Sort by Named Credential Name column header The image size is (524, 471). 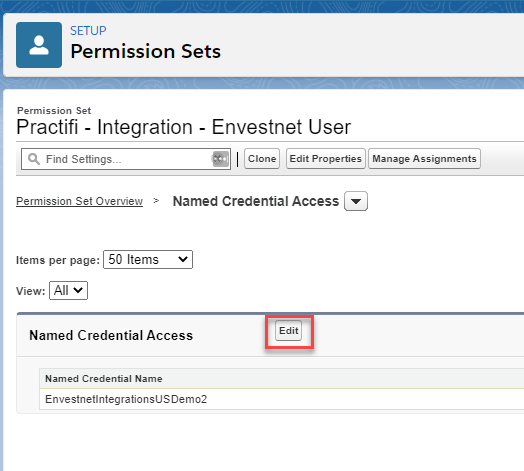[104, 379]
